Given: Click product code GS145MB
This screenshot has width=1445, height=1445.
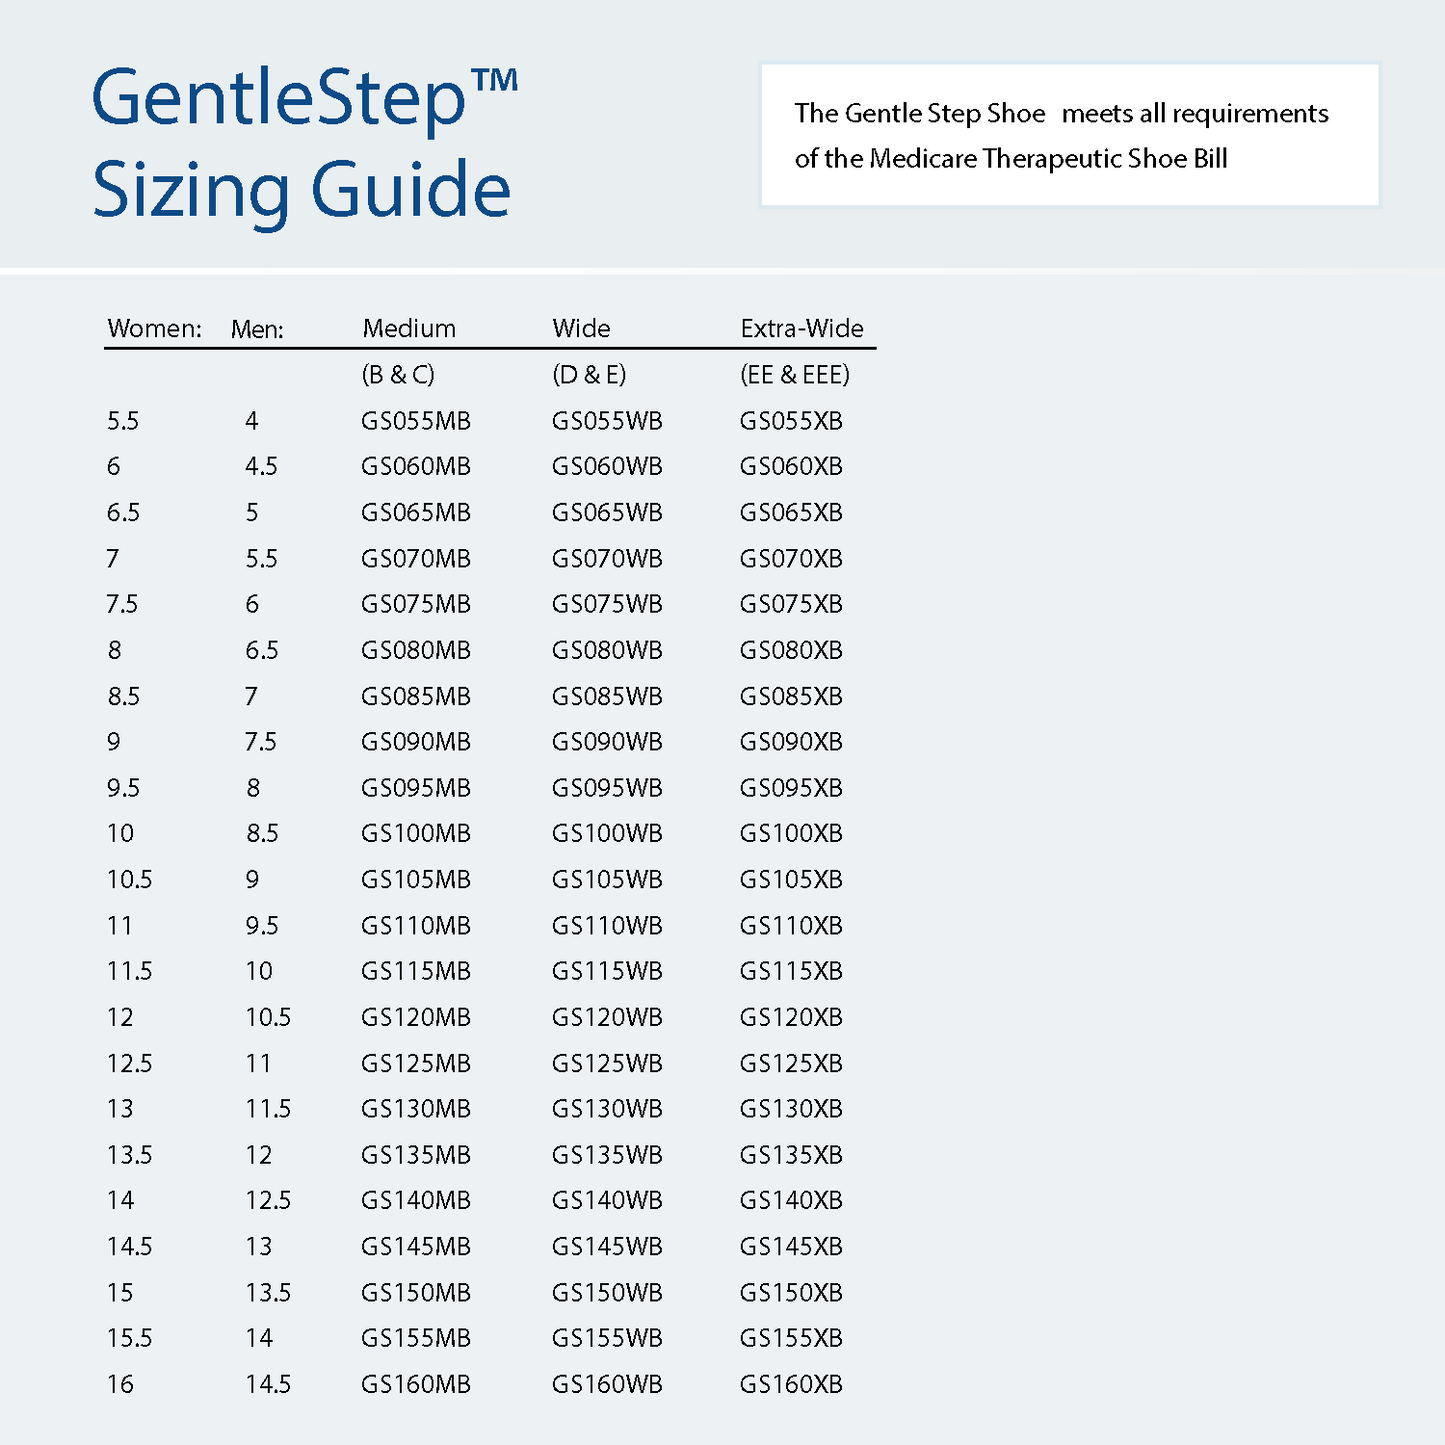Looking at the screenshot, I should pyautogui.click(x=416, y=1247).
